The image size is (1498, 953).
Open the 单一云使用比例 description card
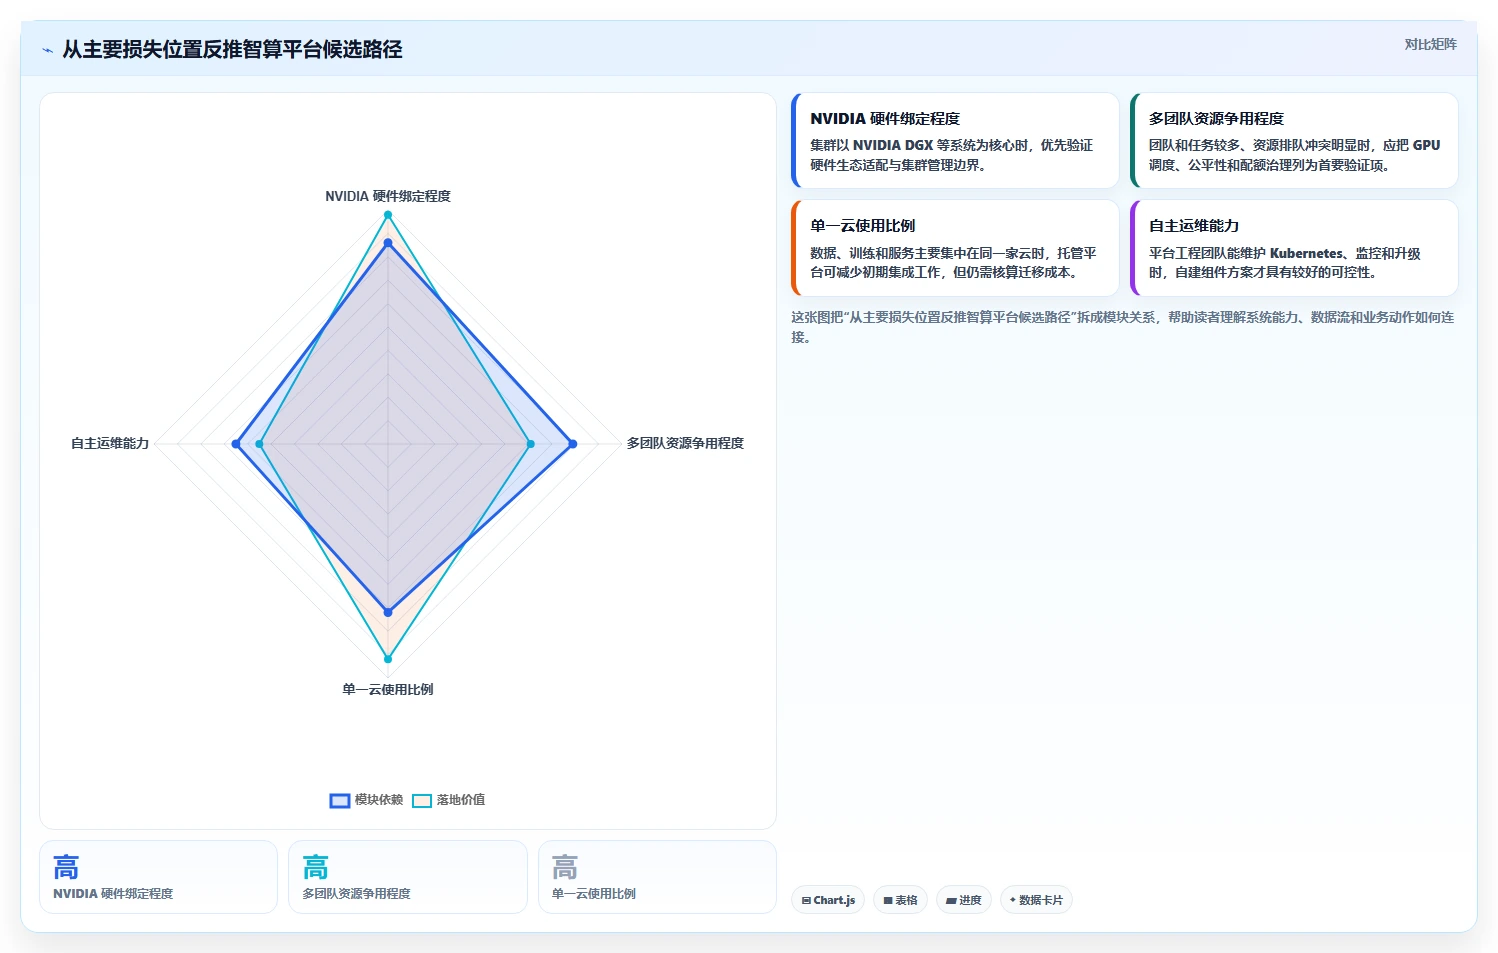pos(955,248)
